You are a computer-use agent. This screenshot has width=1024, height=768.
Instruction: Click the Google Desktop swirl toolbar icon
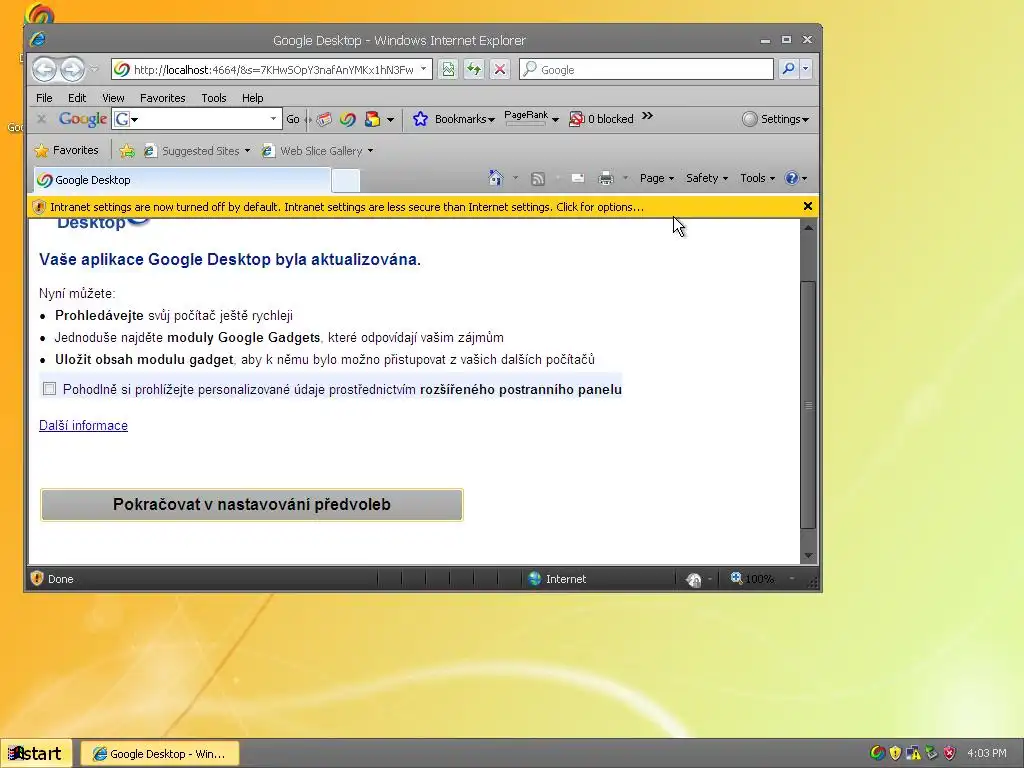(347, 119)
